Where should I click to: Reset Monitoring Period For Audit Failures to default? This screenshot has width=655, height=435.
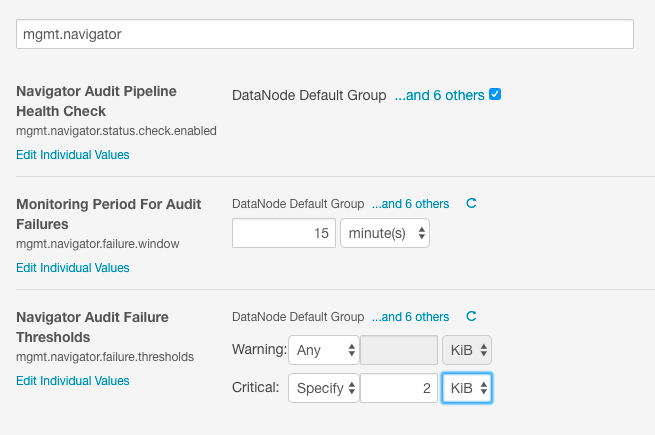[x=472, y=203]
